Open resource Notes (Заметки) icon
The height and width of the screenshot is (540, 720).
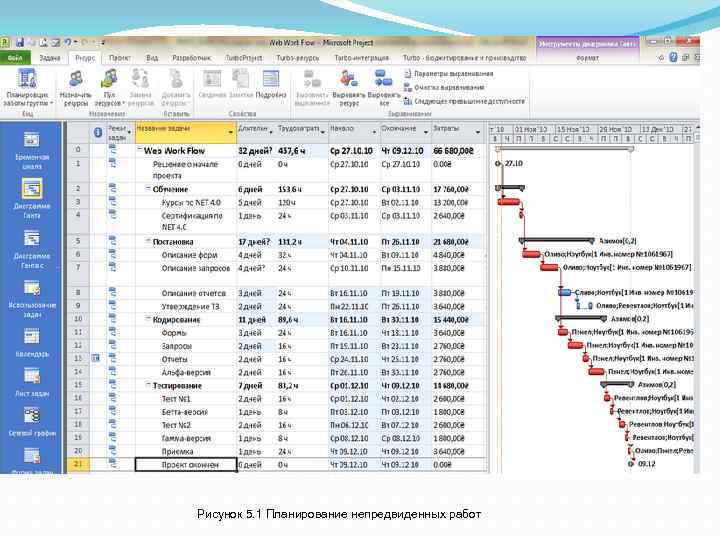point(241,79)
